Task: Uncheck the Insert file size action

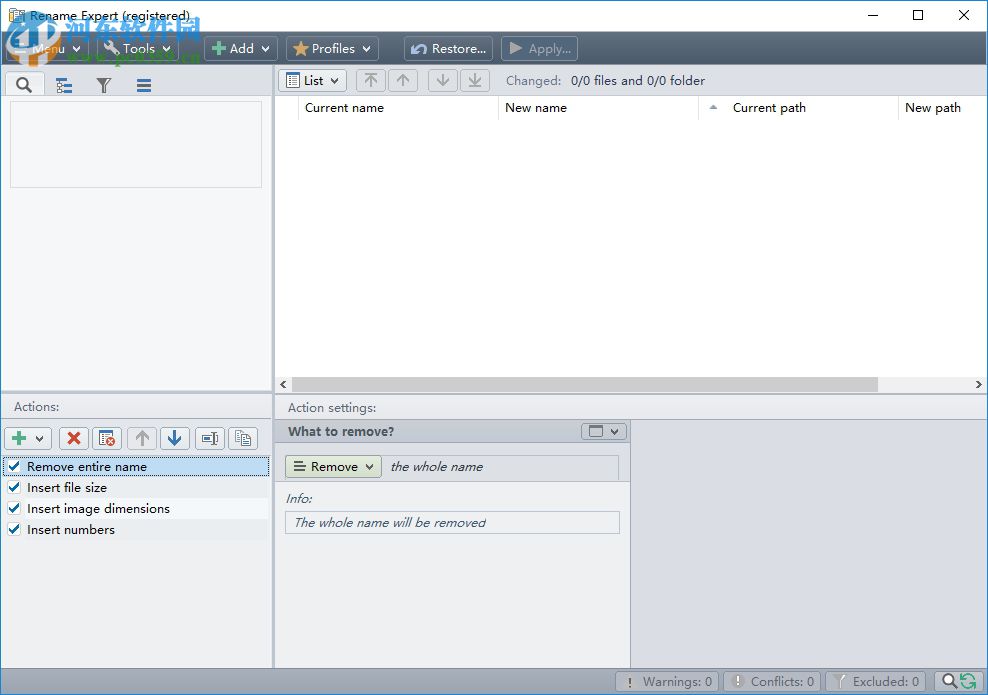Action: (x=14, y=487)
